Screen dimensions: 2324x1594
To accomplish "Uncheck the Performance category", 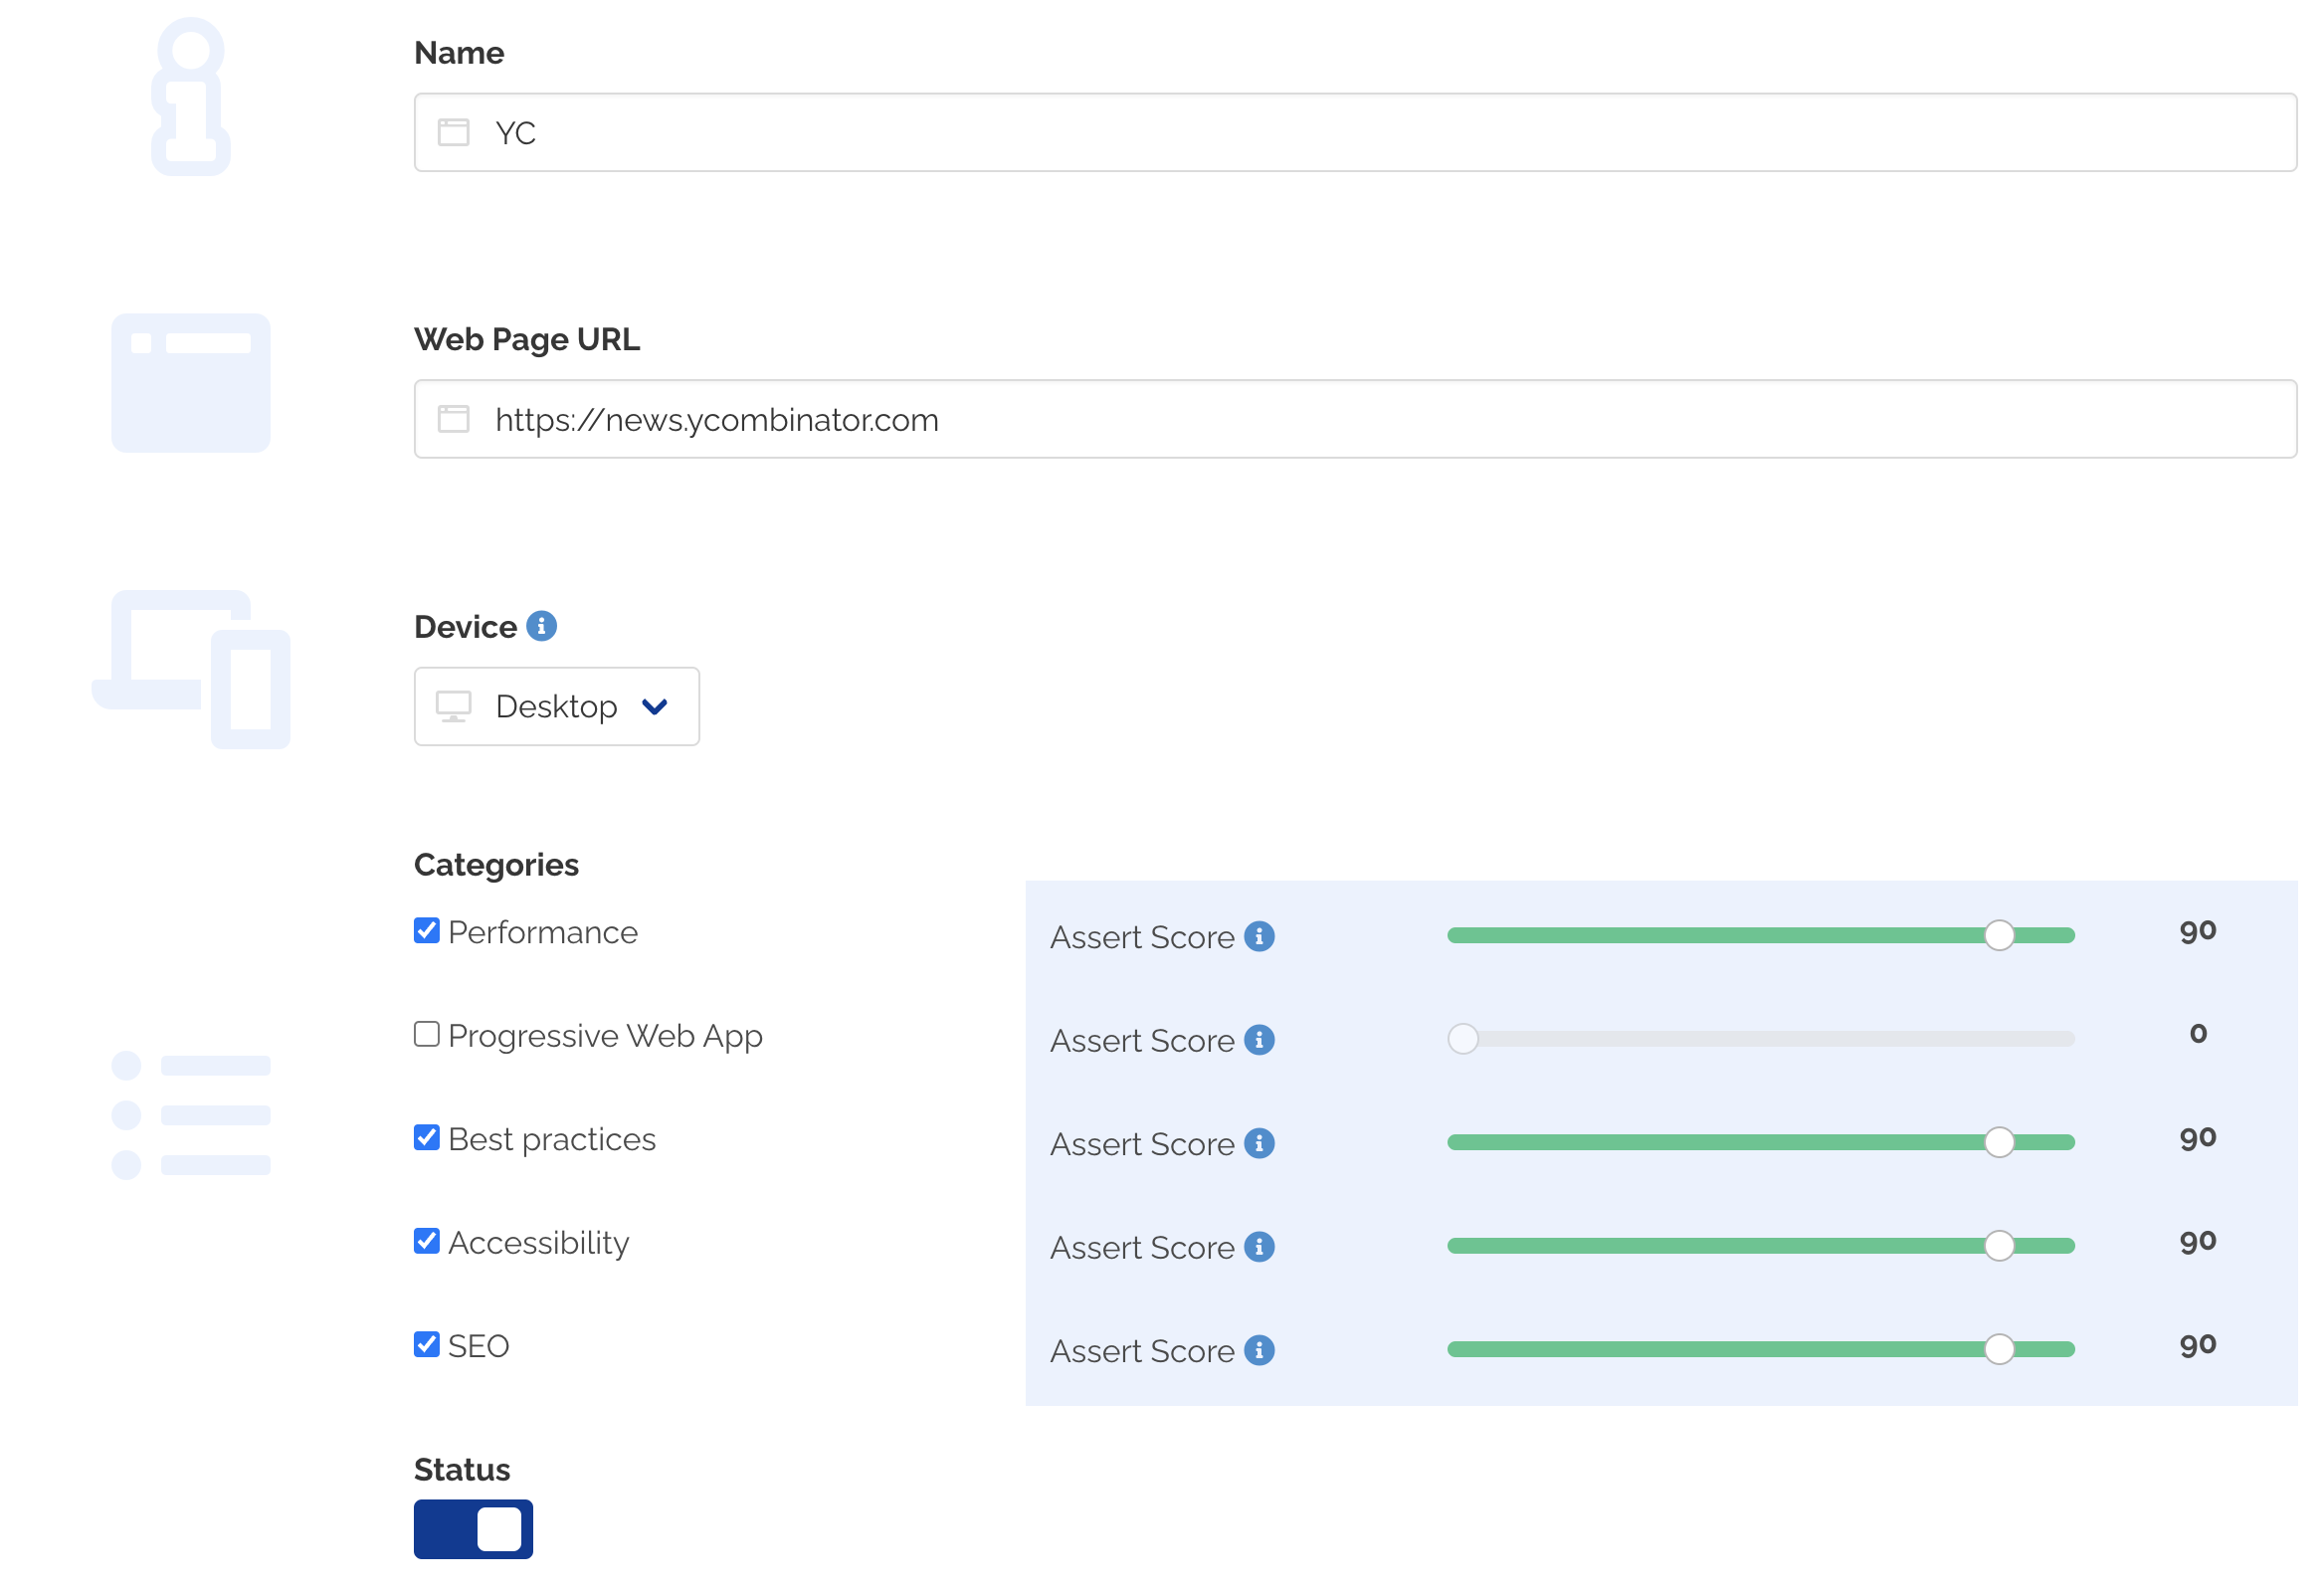I will [x=426, y=930].
